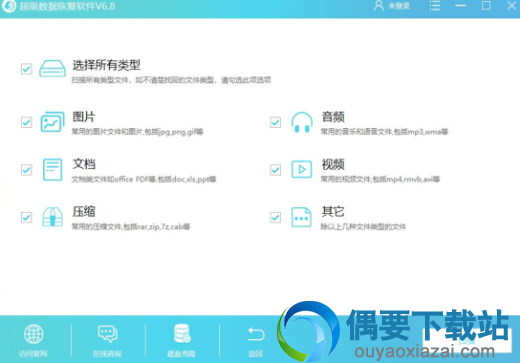Open the user login (未登录) icon
520x363 pixels.
(379, 6)
